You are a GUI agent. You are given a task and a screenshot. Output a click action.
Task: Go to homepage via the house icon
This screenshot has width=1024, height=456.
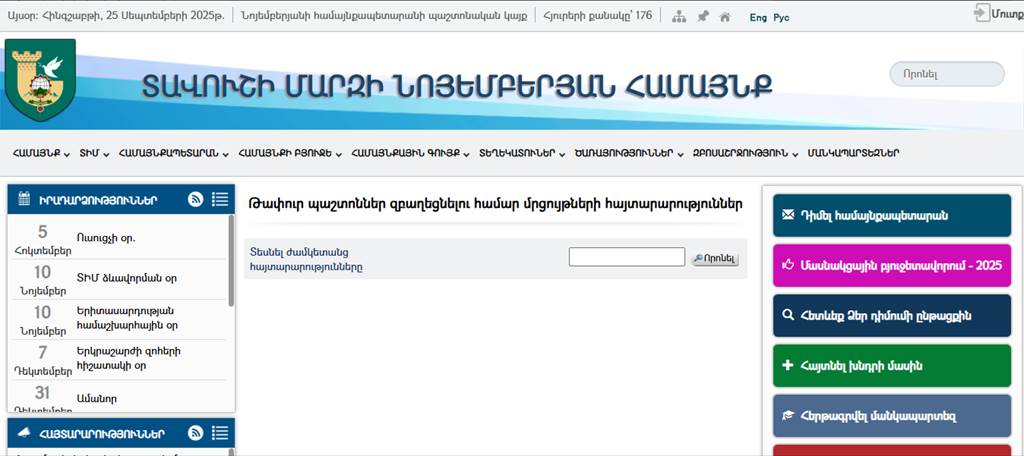tap(725, 17)
